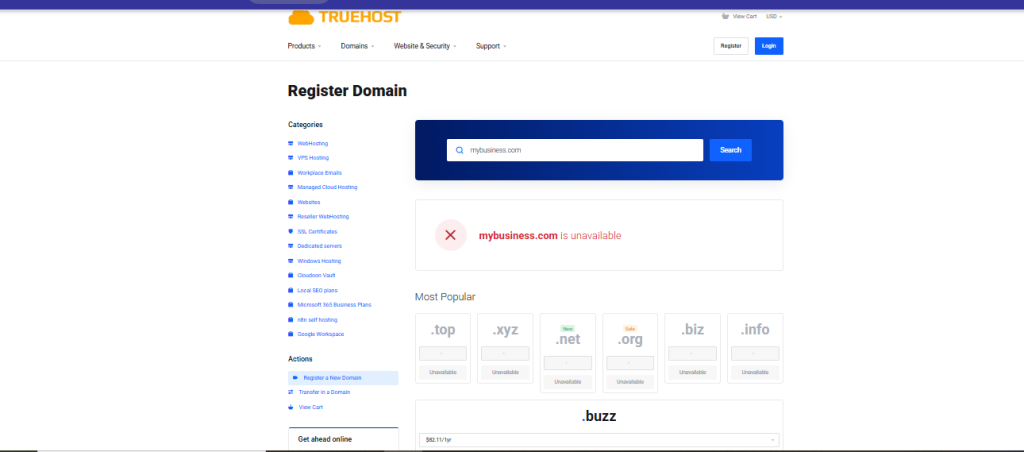This screenshot has height=452, width=1024.
Task: Click the Unavailable button under .top
Action: [x=443, y=372]
